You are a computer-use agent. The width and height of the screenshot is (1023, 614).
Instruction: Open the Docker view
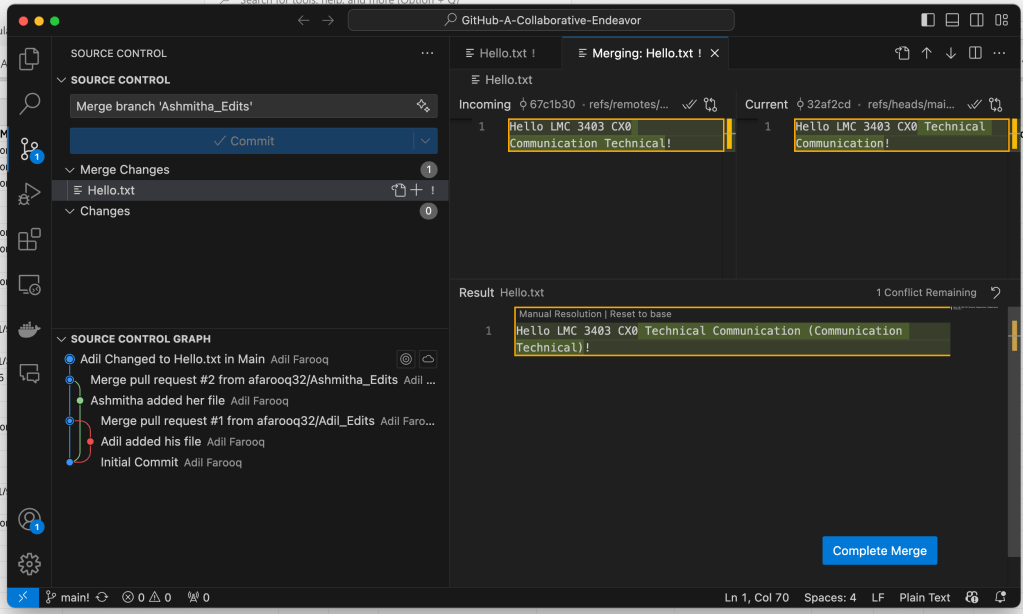click(x=29, y=330)
